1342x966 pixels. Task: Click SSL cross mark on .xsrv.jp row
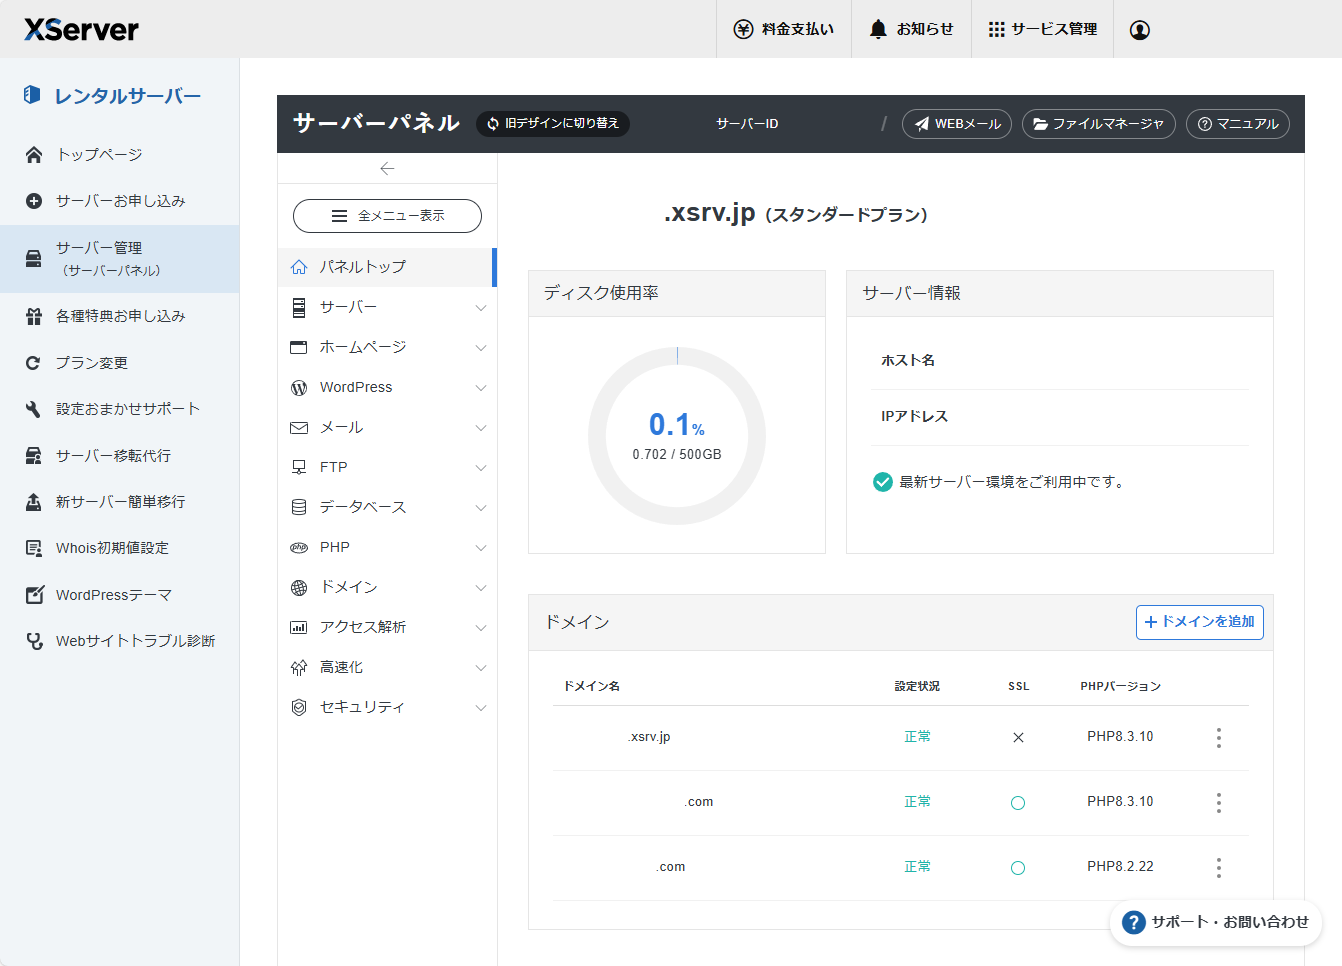click(1018, 738)
